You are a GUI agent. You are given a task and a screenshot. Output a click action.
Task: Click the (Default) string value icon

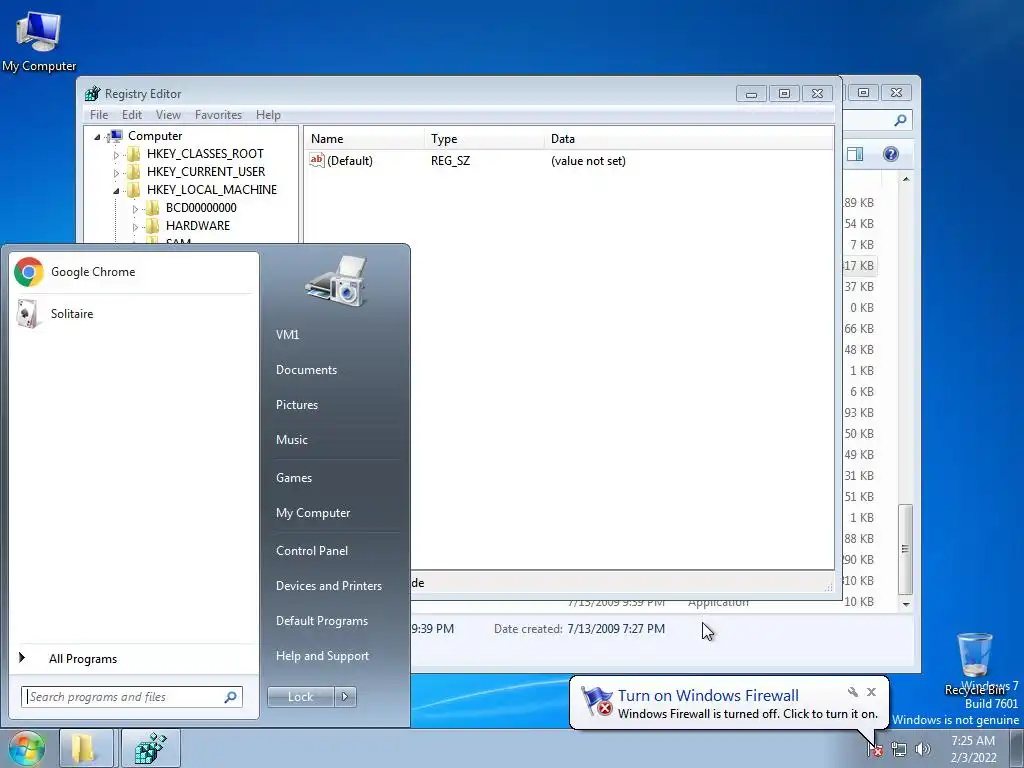click(x=317, y=160)
